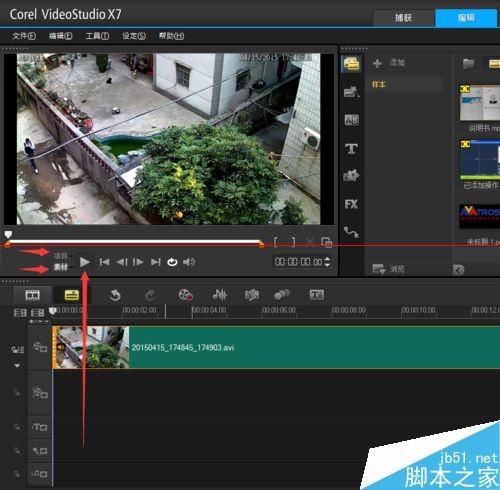This screenshot has width=500, height=490.
Task: Click the Play button
Action: [x=85, y=262]
